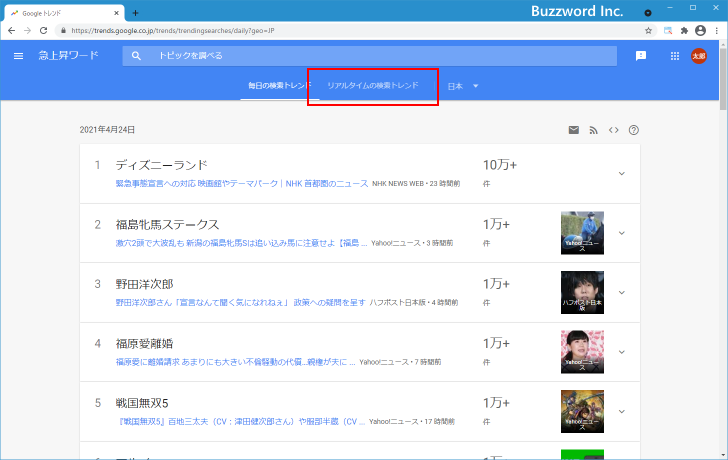Viewport: 728px width, 460px height.
Task: Open the 『戦国無双5』百地三太夫 article link
Action: click(240, 421)
